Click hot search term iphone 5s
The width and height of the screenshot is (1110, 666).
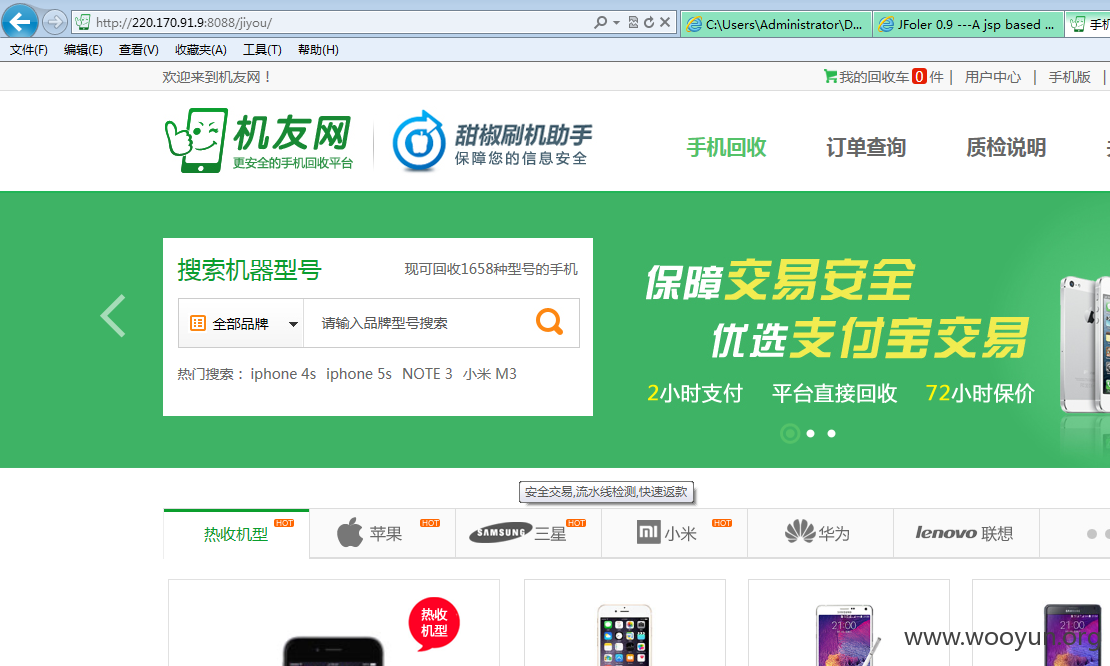click(x=359, y=374)
